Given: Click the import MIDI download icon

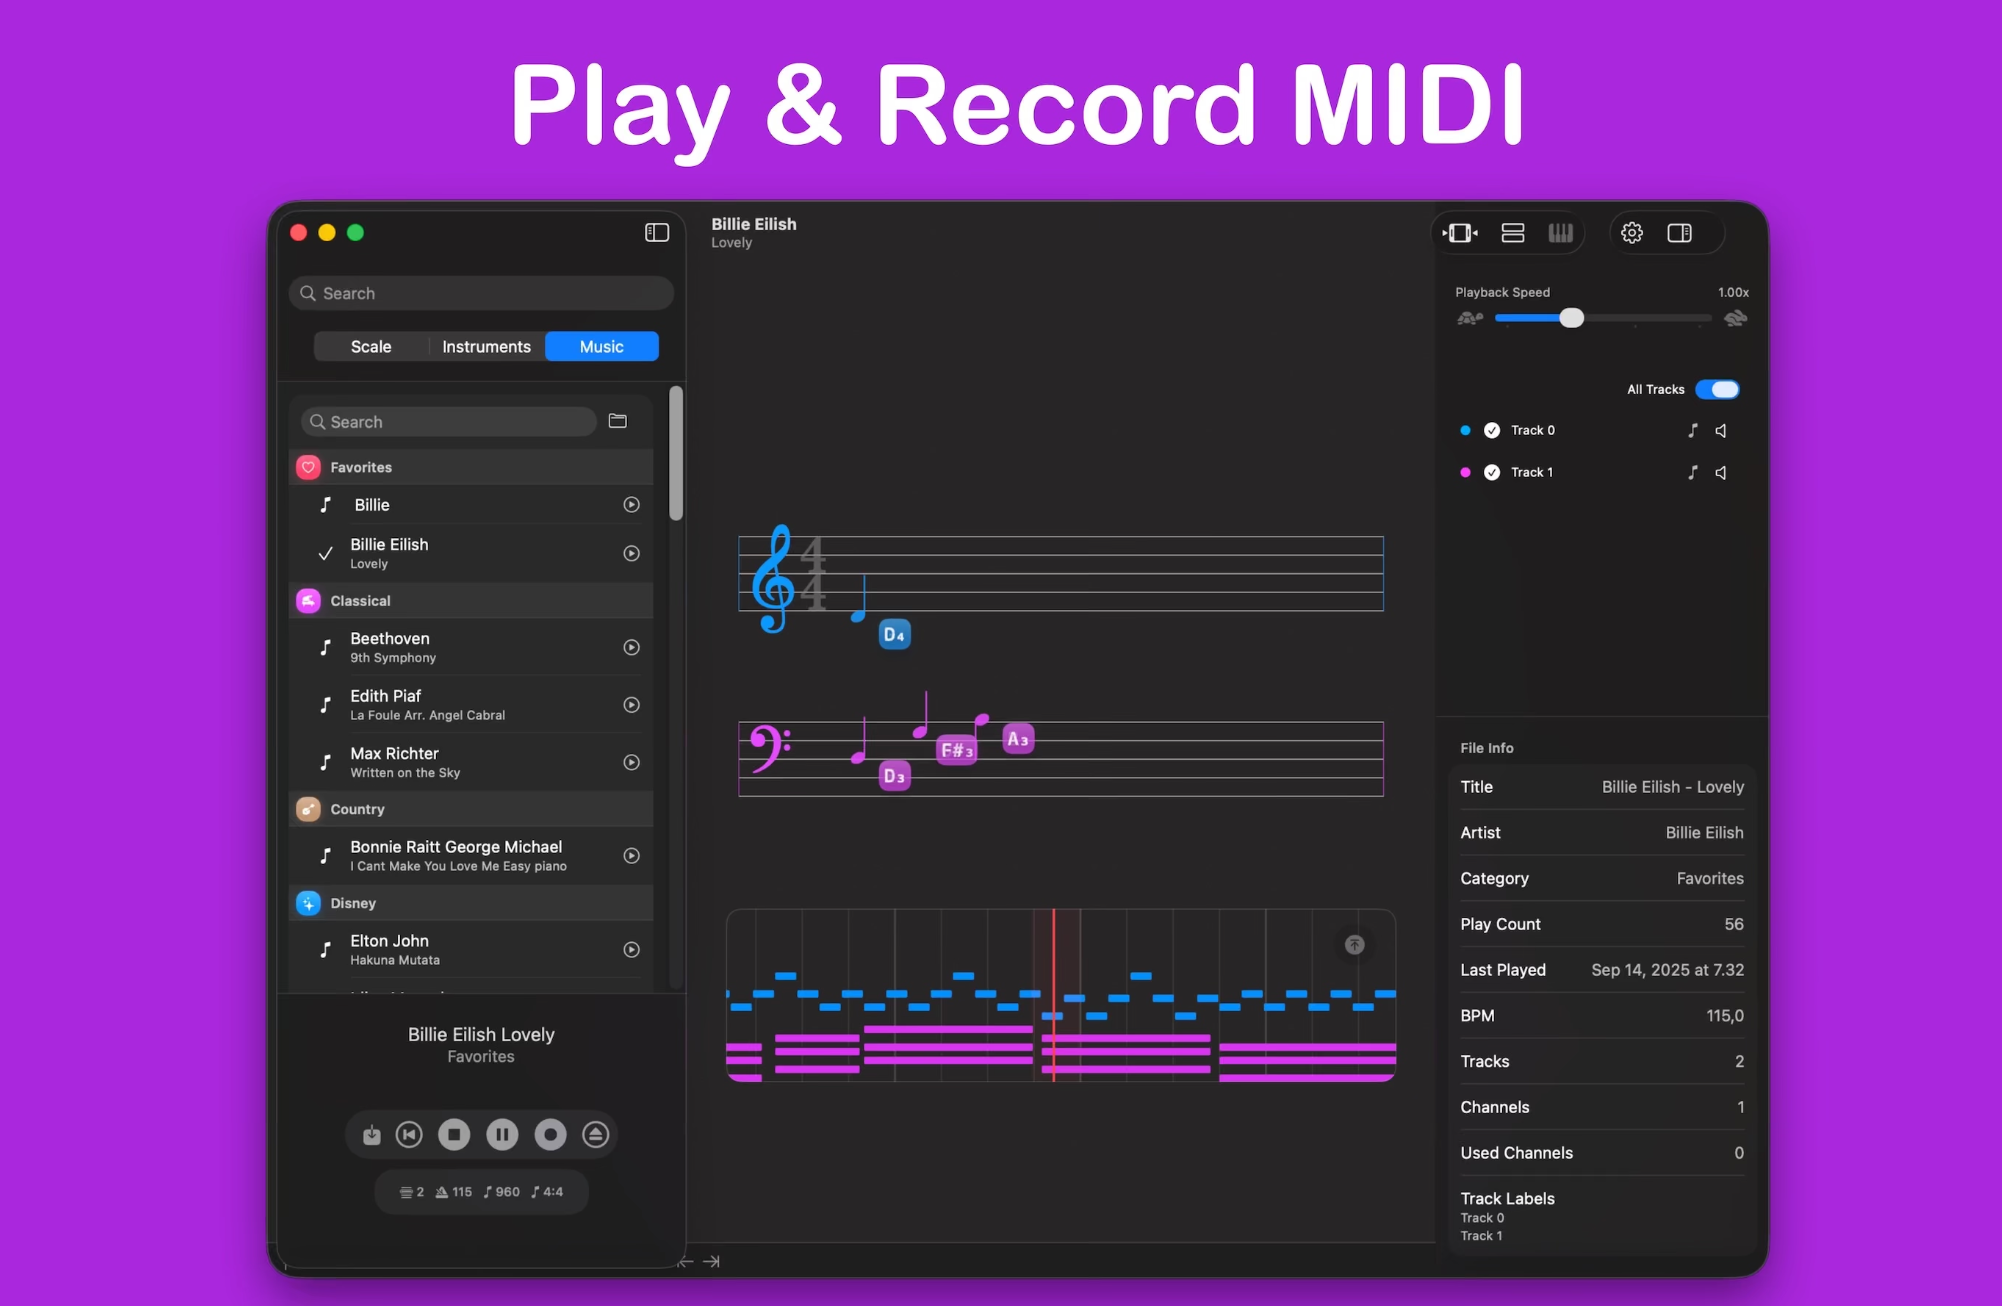Looking at the screenshot, I should click(371, 1134).
